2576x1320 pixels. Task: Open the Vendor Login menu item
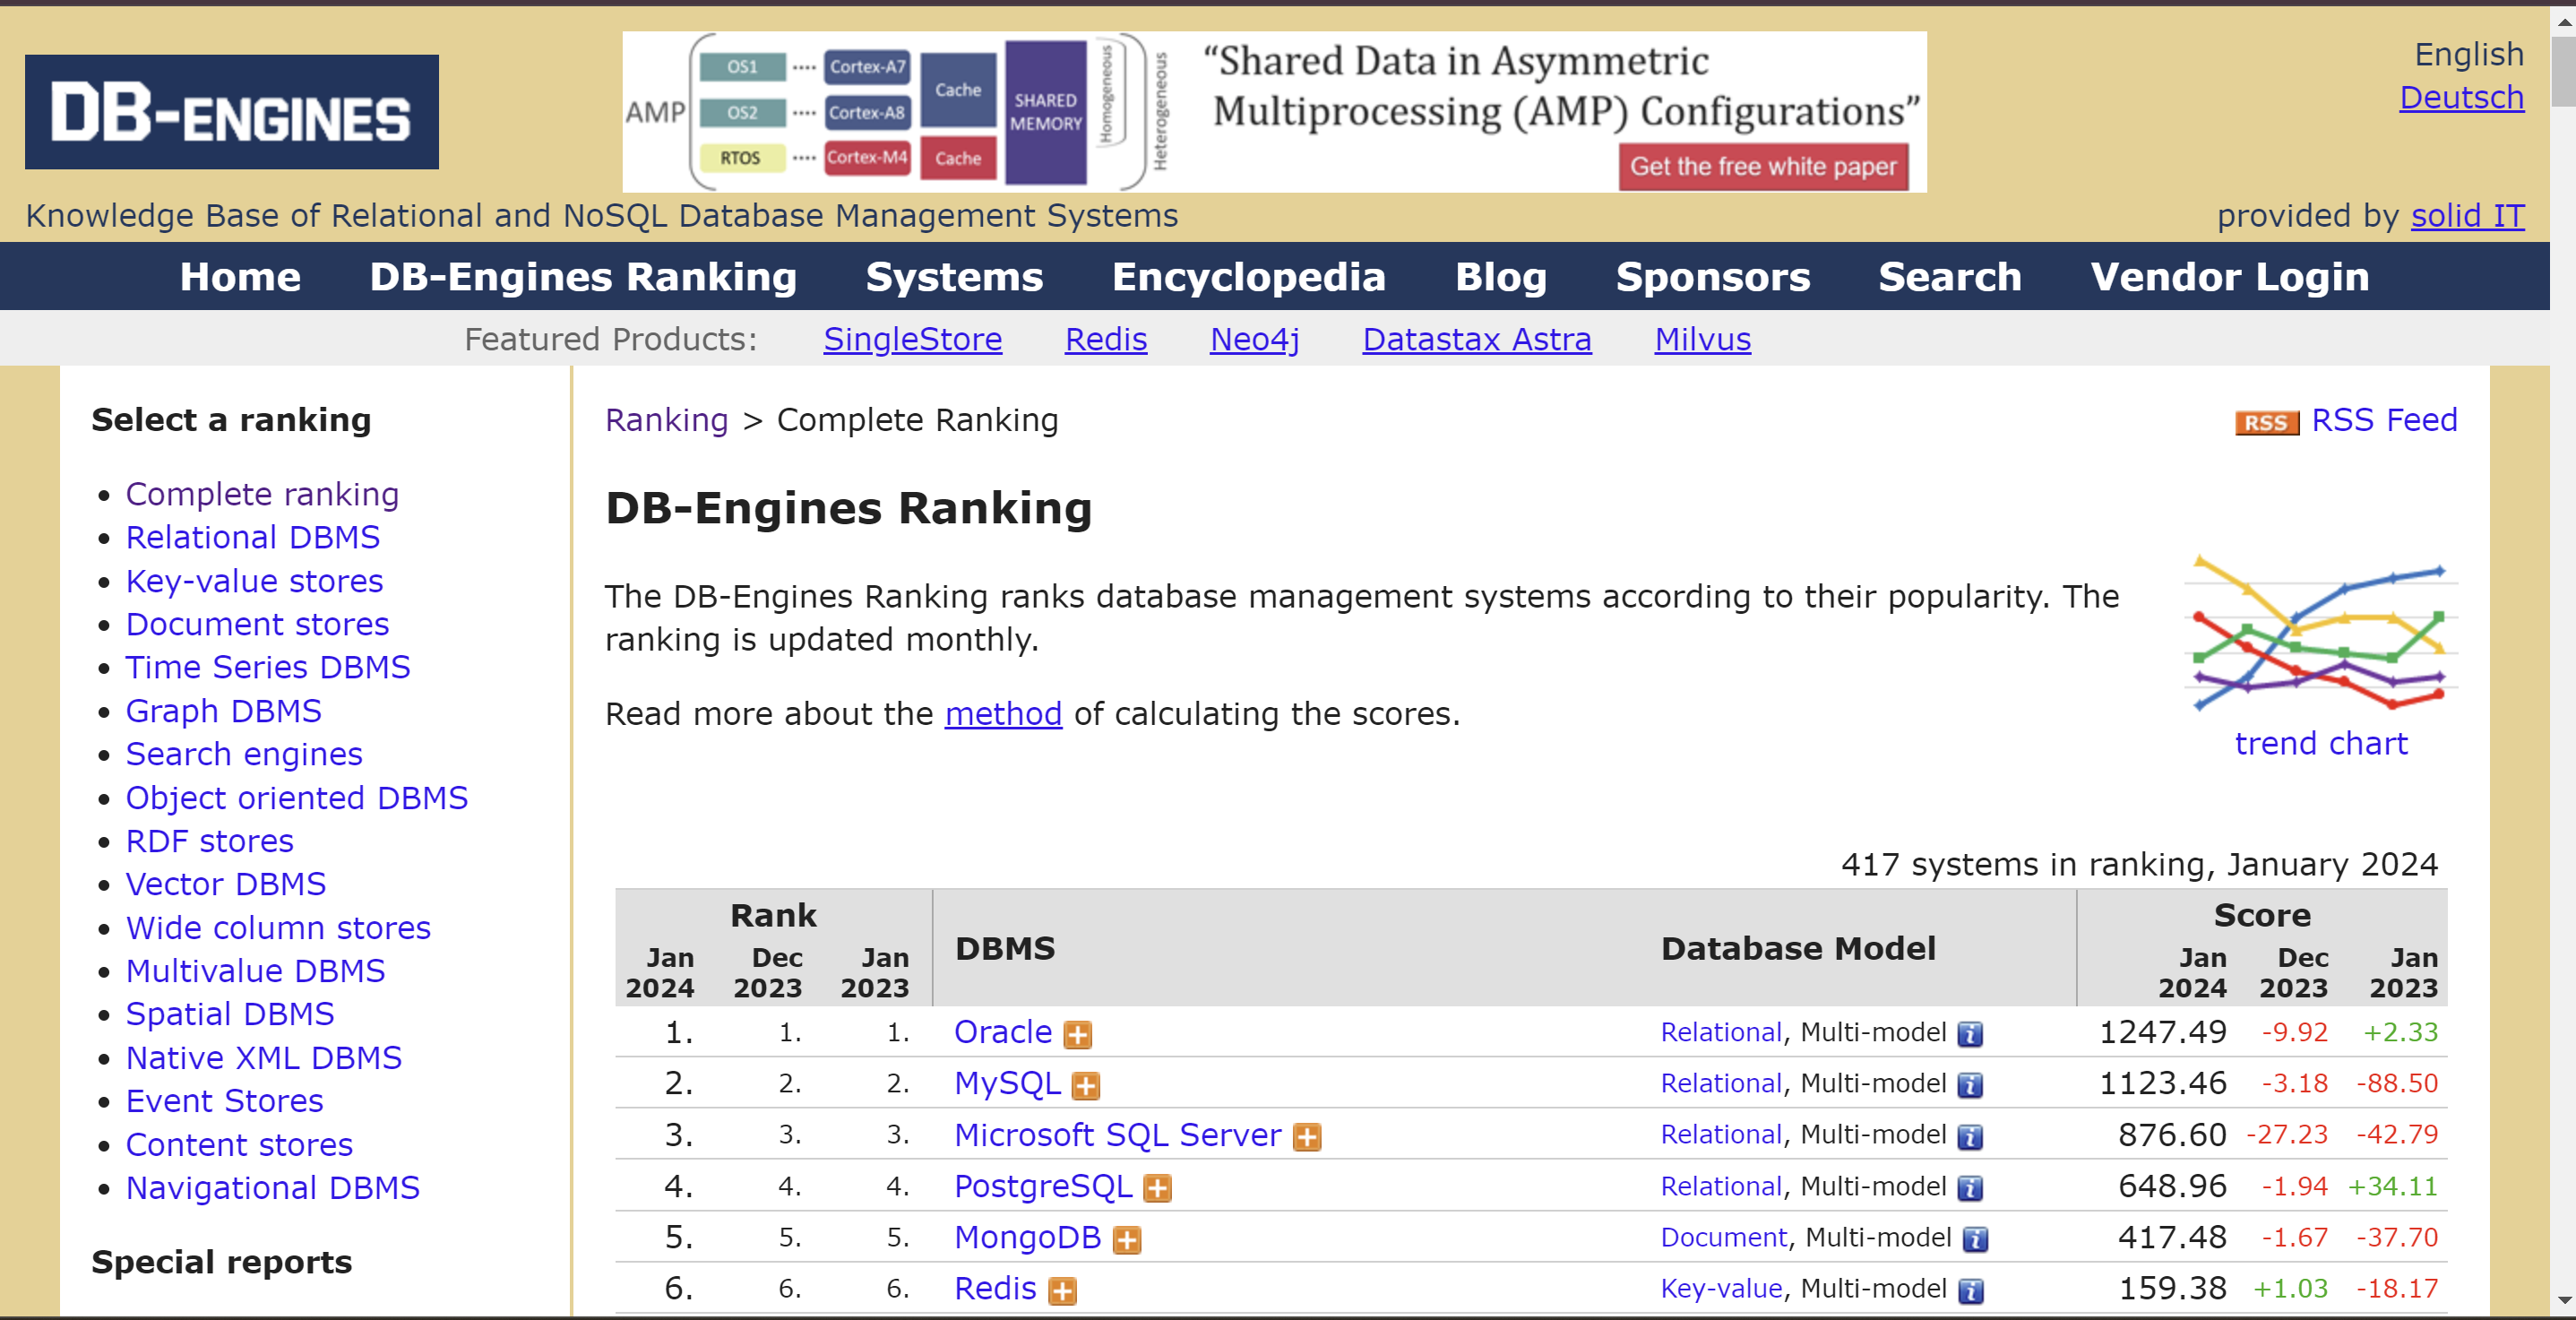point(2229,277)
